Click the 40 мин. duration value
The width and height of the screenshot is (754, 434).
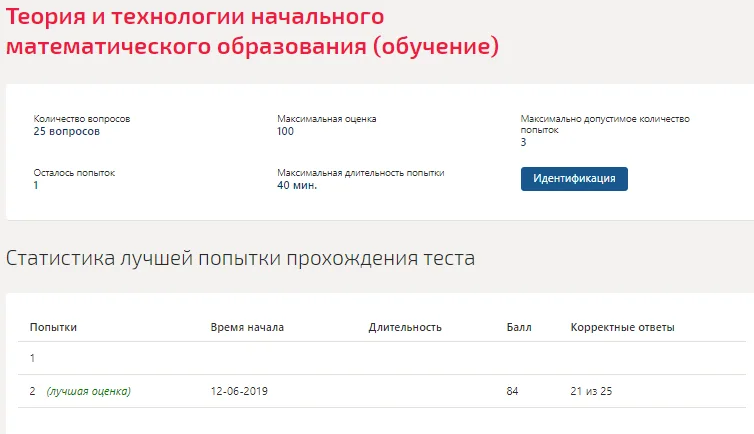(x=297, y=185)
